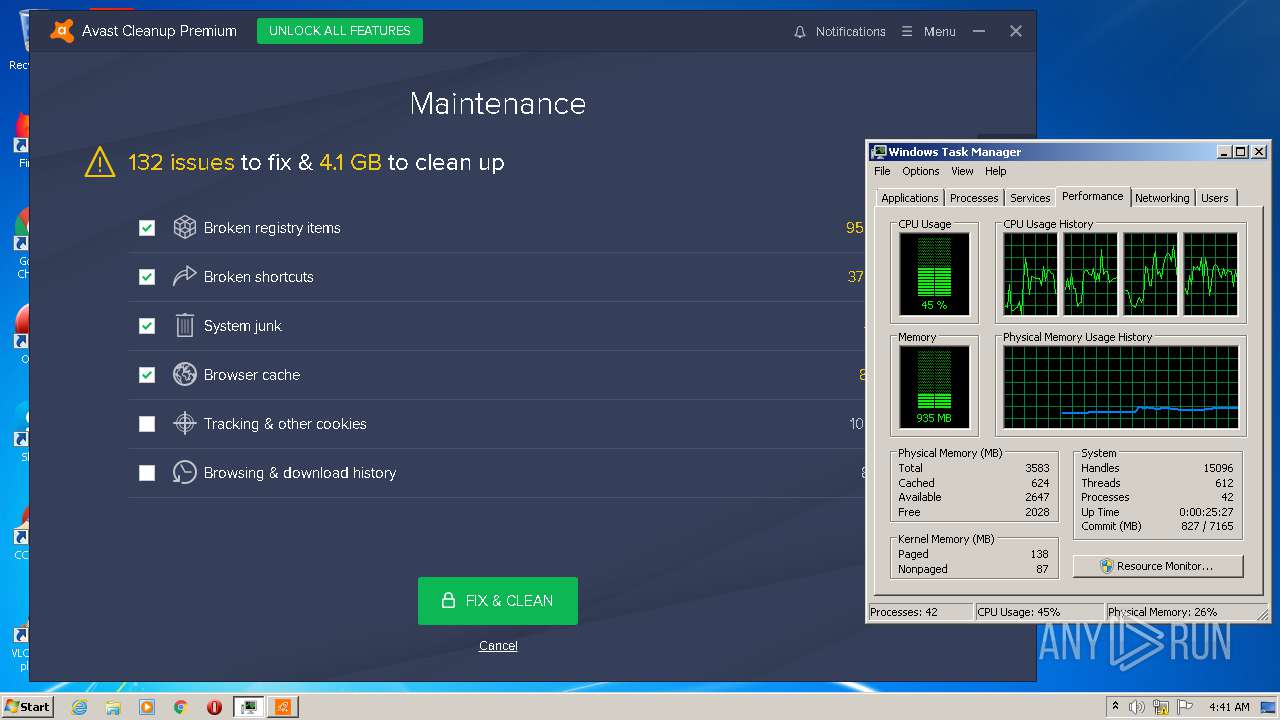This screenshot has width=1280, height=720.
Task: Open the hamburger Menu
Action: coord(928,32)
